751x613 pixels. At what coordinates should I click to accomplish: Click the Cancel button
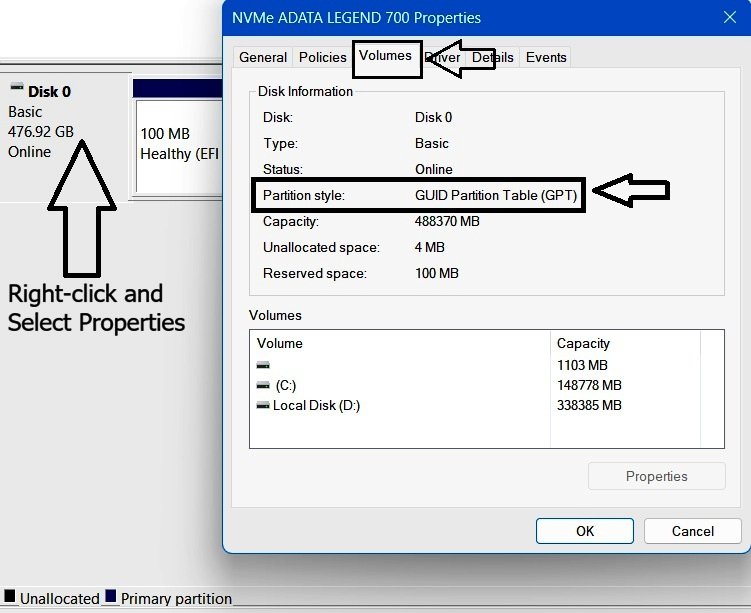[x=693, y=531]
